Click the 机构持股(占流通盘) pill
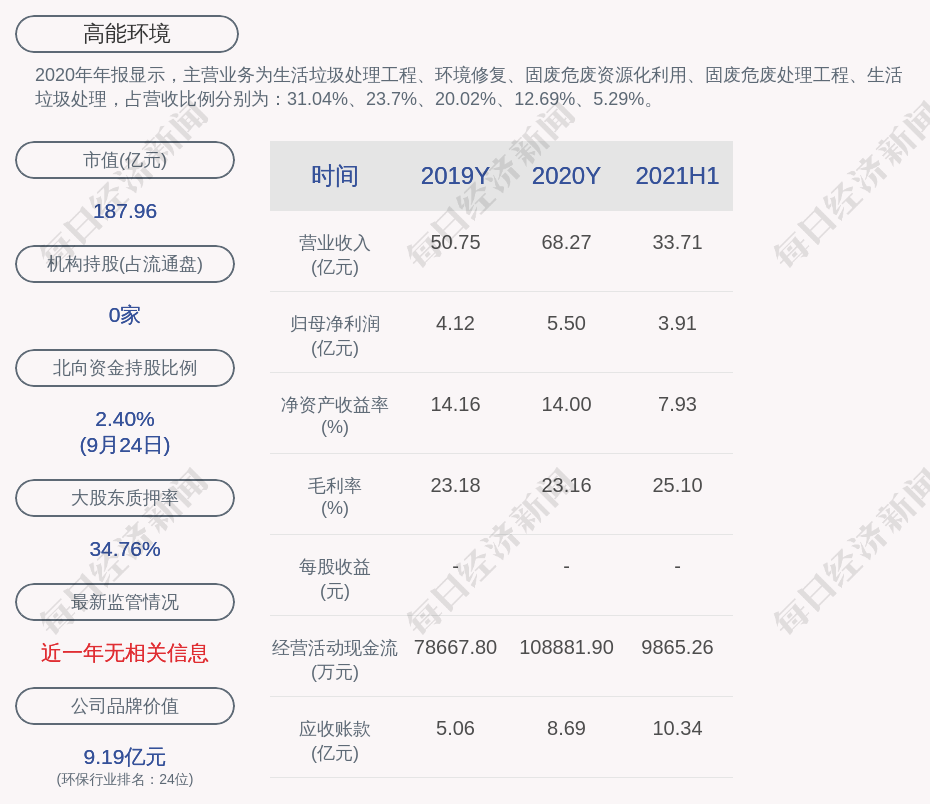 [125, 264]
